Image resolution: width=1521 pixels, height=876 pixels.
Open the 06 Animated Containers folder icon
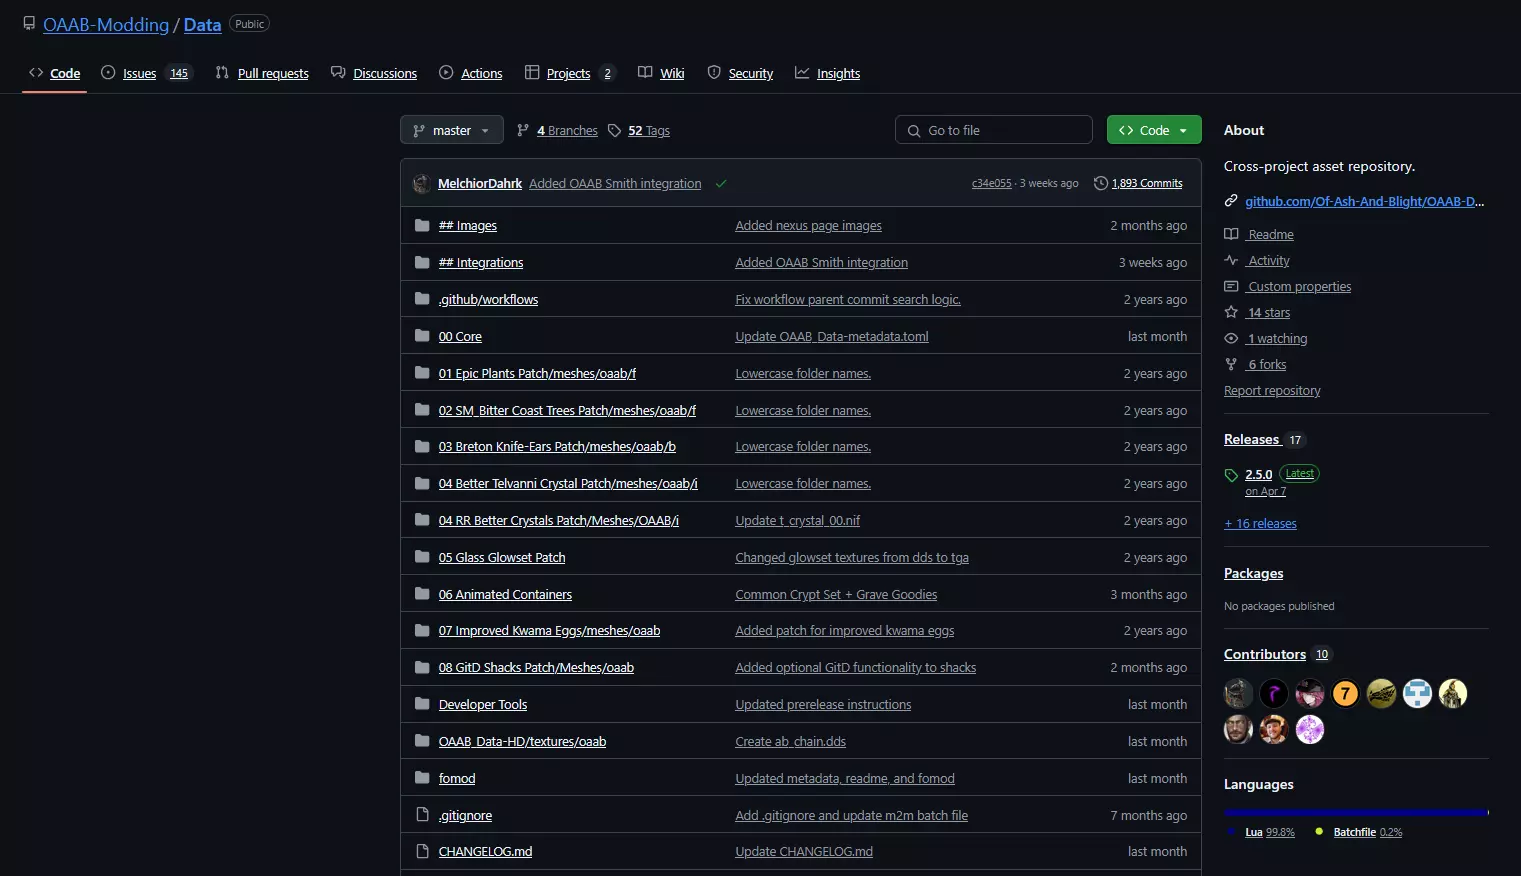pos(422,594)
